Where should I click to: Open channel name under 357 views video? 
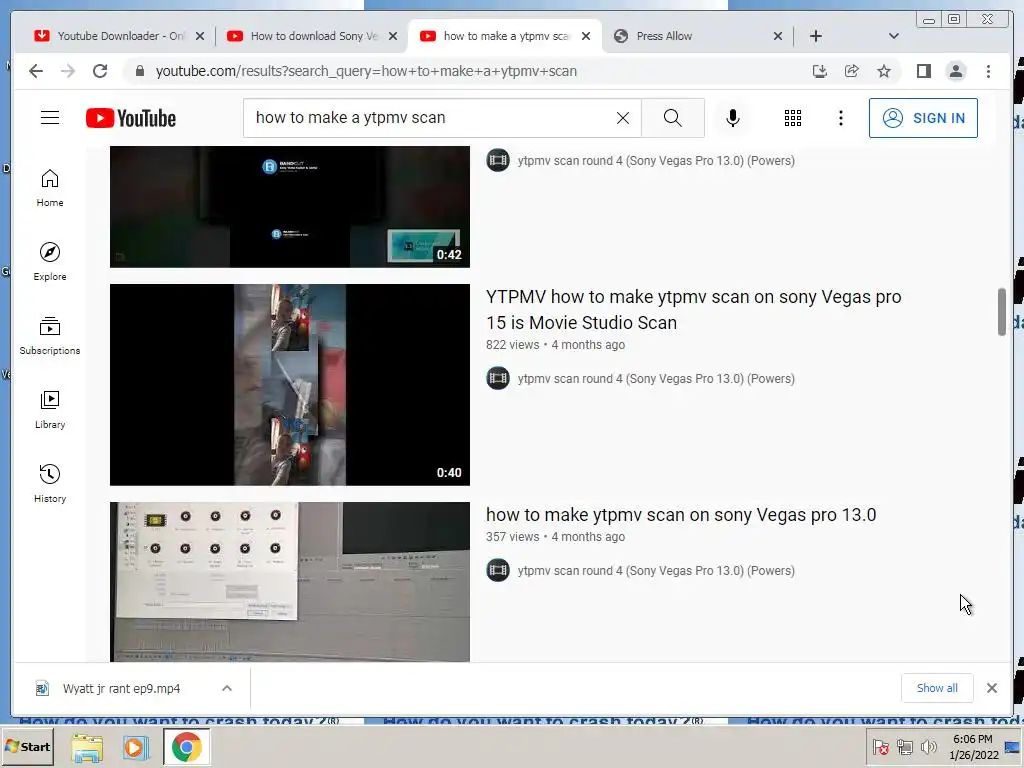pos(656,571)
